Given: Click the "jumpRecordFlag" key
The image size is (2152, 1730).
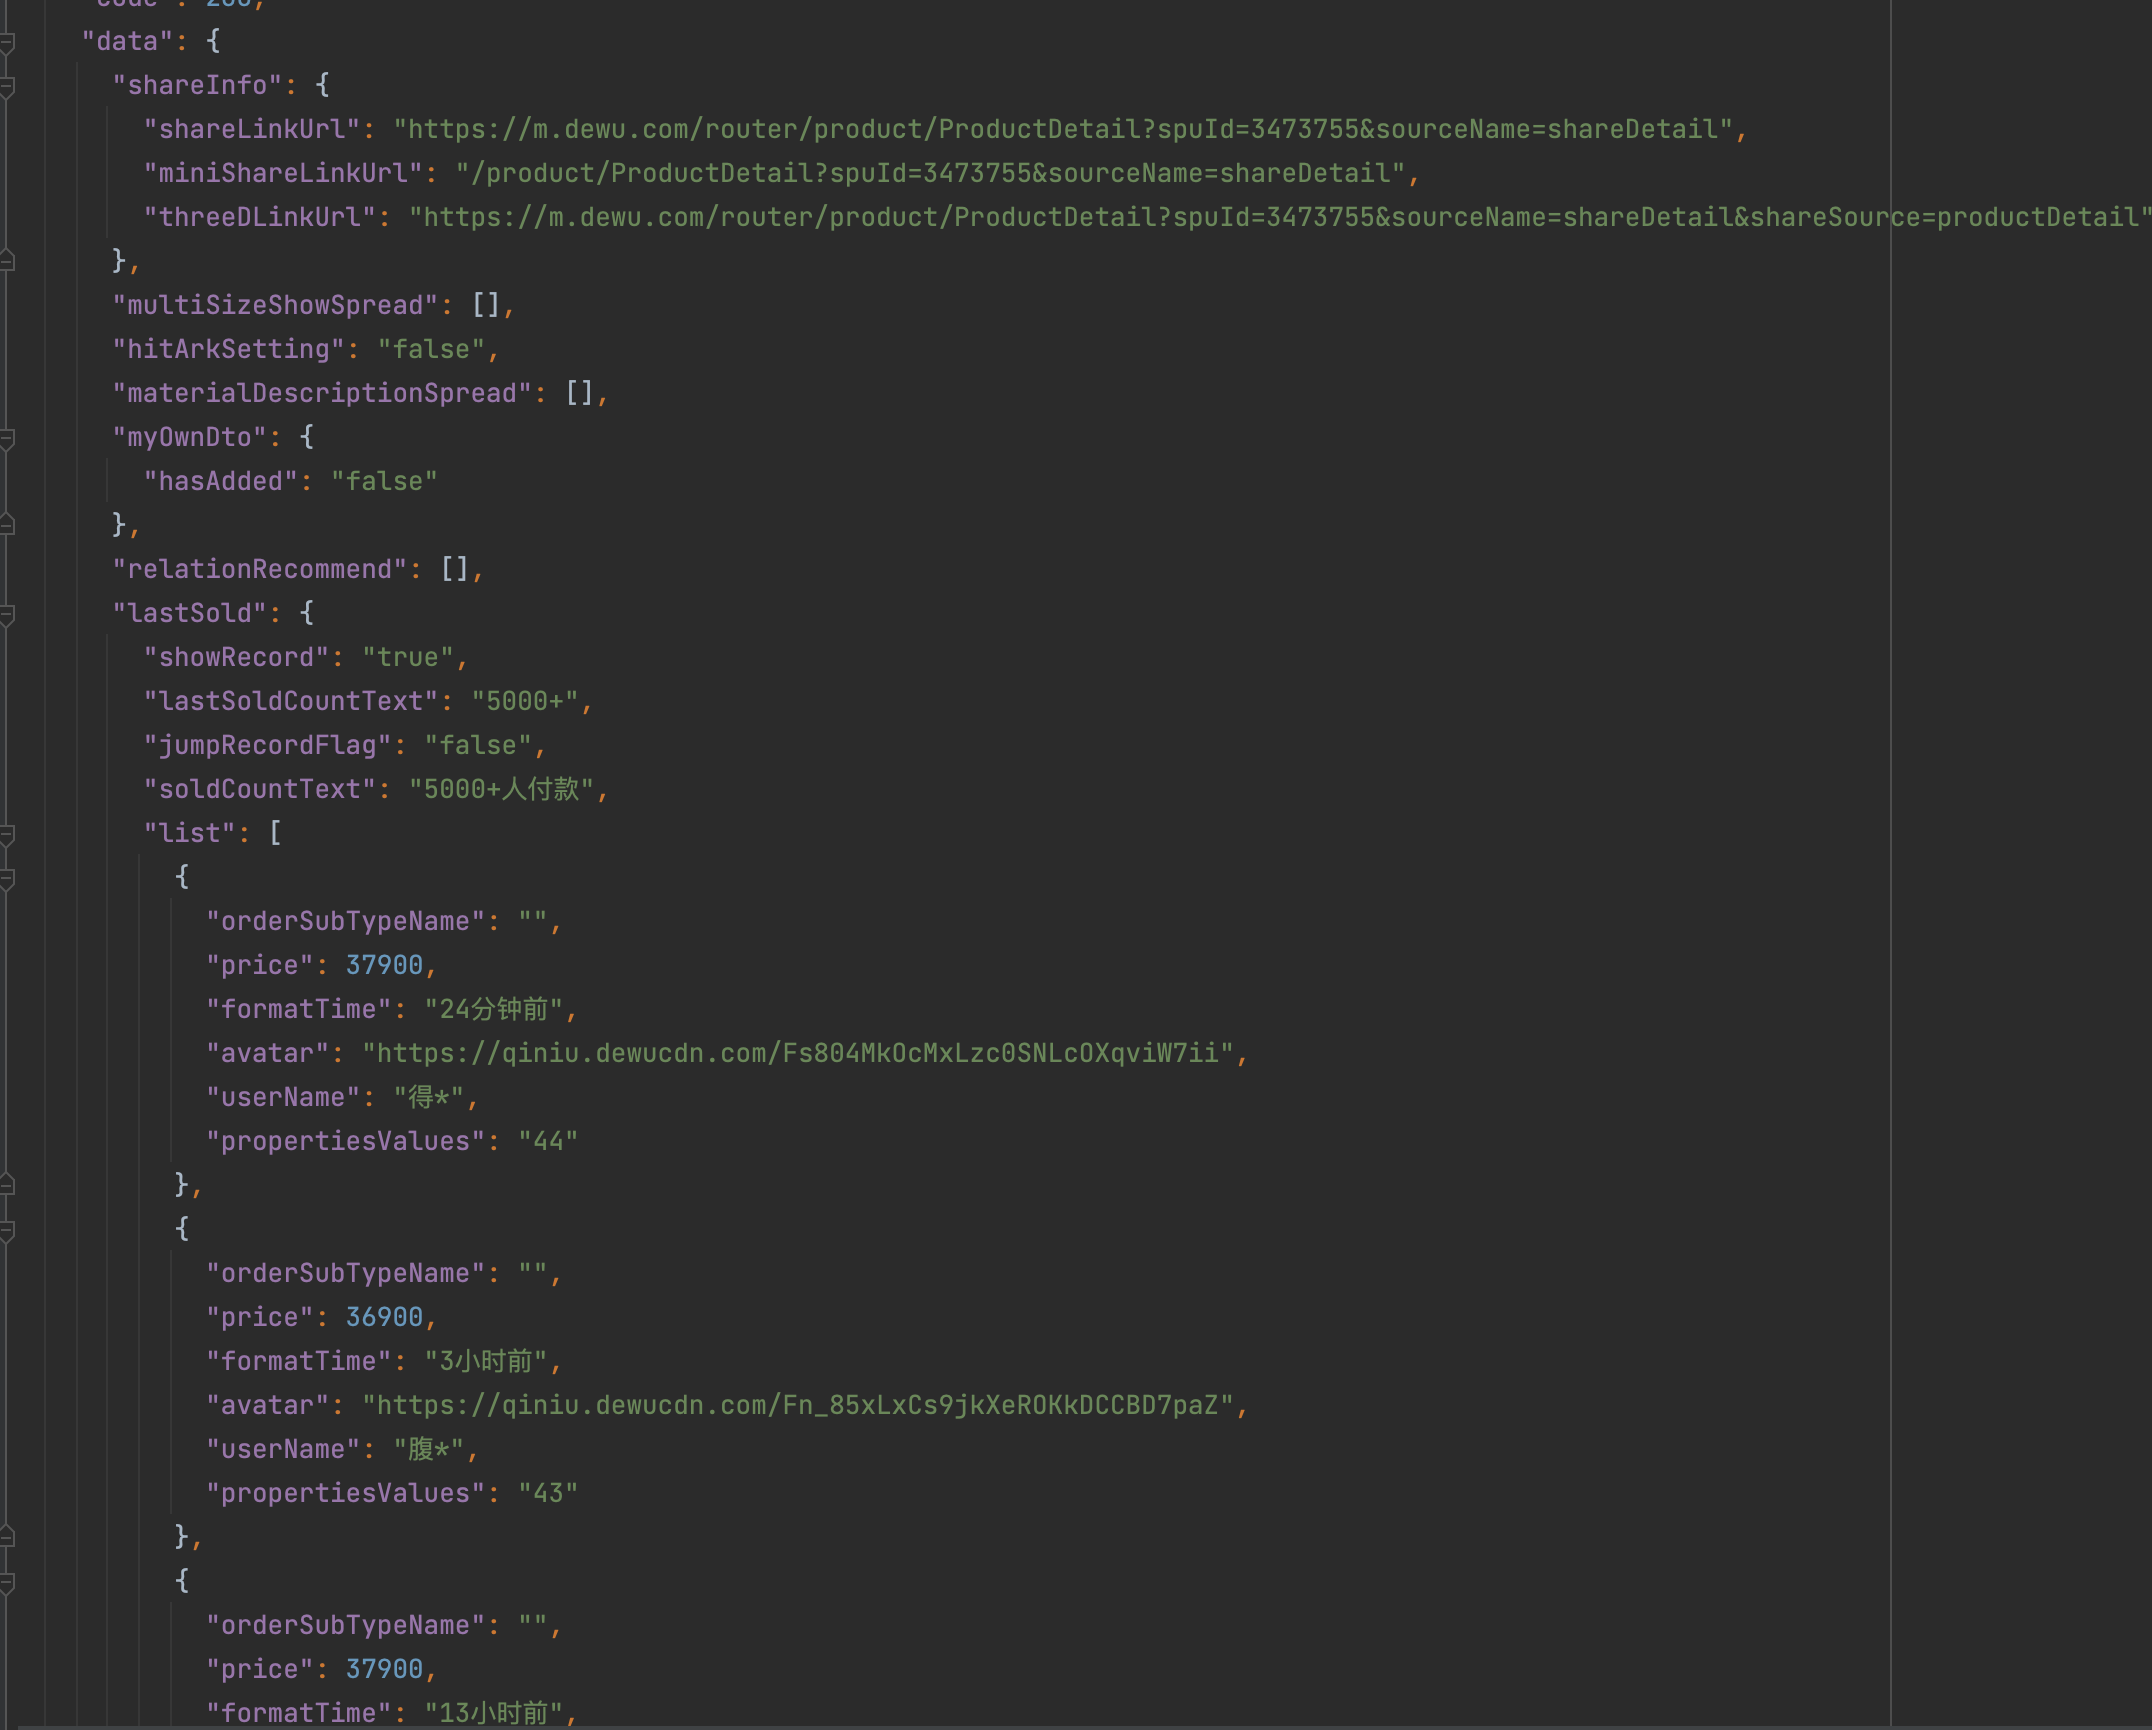Looking at the screenshot, I should pyautogui.click(x=268, y=745).
